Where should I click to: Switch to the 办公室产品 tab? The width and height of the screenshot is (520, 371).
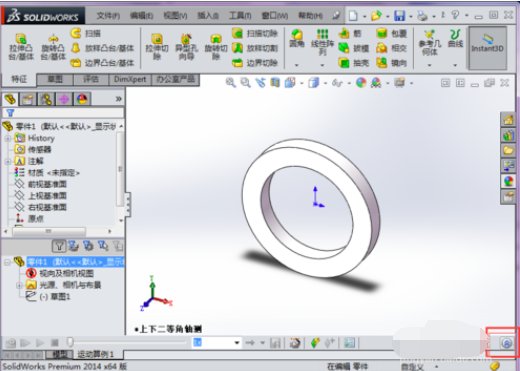175,79
